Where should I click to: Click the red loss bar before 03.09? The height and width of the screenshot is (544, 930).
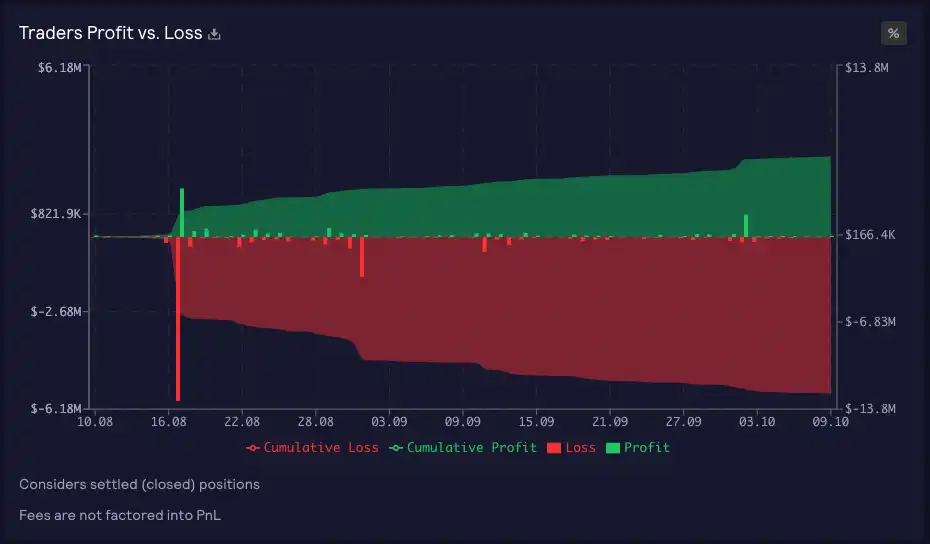(362, 256)
